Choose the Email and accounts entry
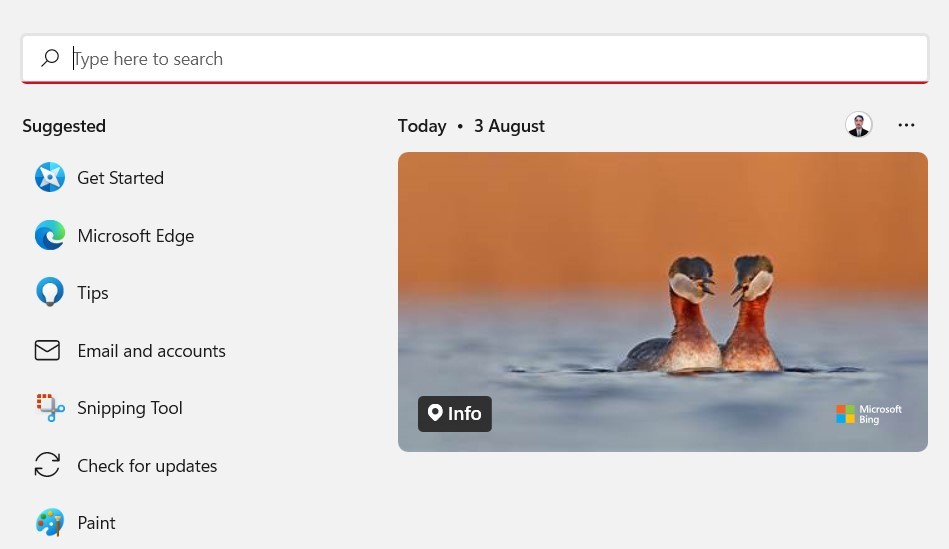Screen dimensions: 949x549 tap(151, 351)
